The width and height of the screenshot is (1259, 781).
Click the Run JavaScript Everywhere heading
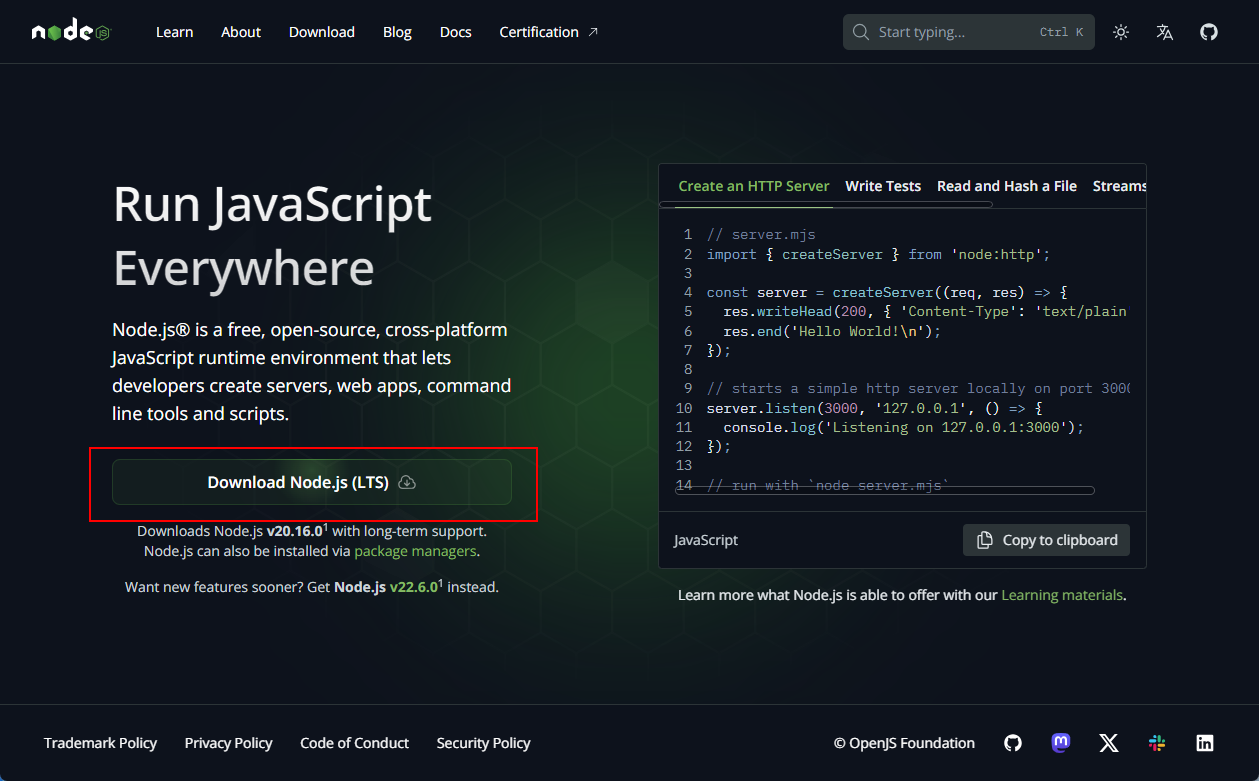272,236
